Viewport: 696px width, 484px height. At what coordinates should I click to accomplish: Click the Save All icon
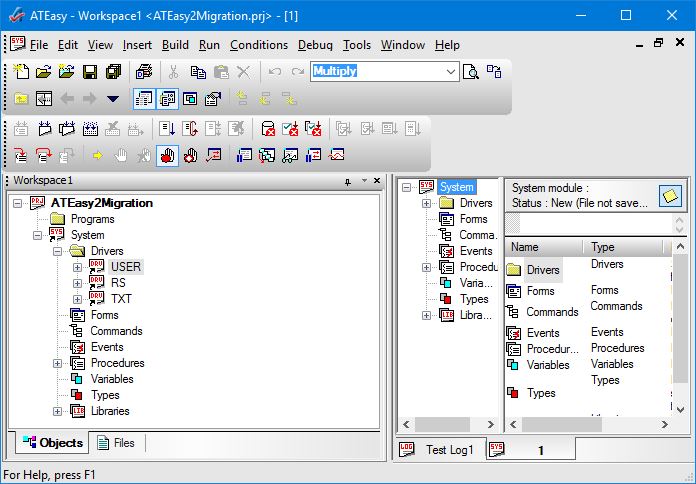113,71
